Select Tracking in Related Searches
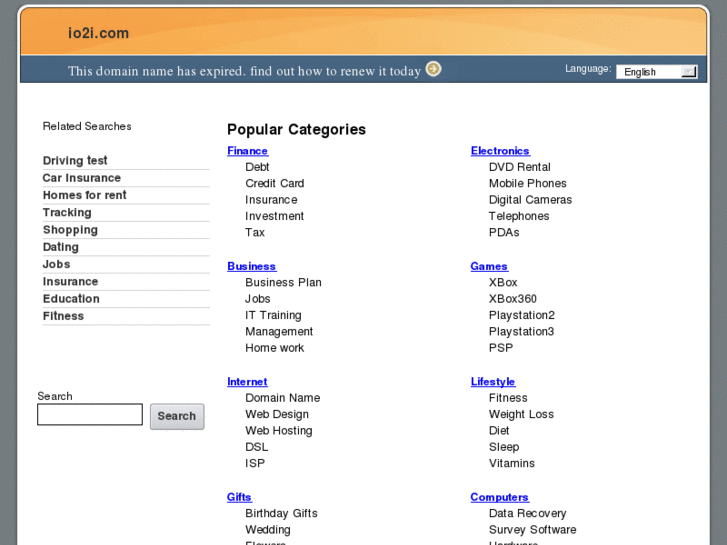 tap(67, 212)
